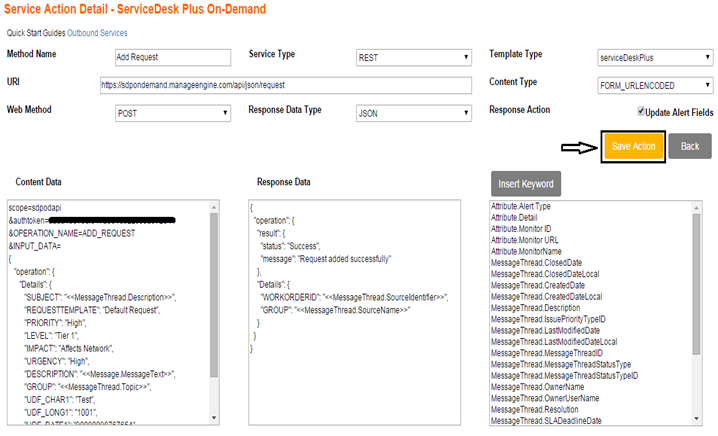
Task: Expand the Response Data Type dropdown
Action: (413, 113)
